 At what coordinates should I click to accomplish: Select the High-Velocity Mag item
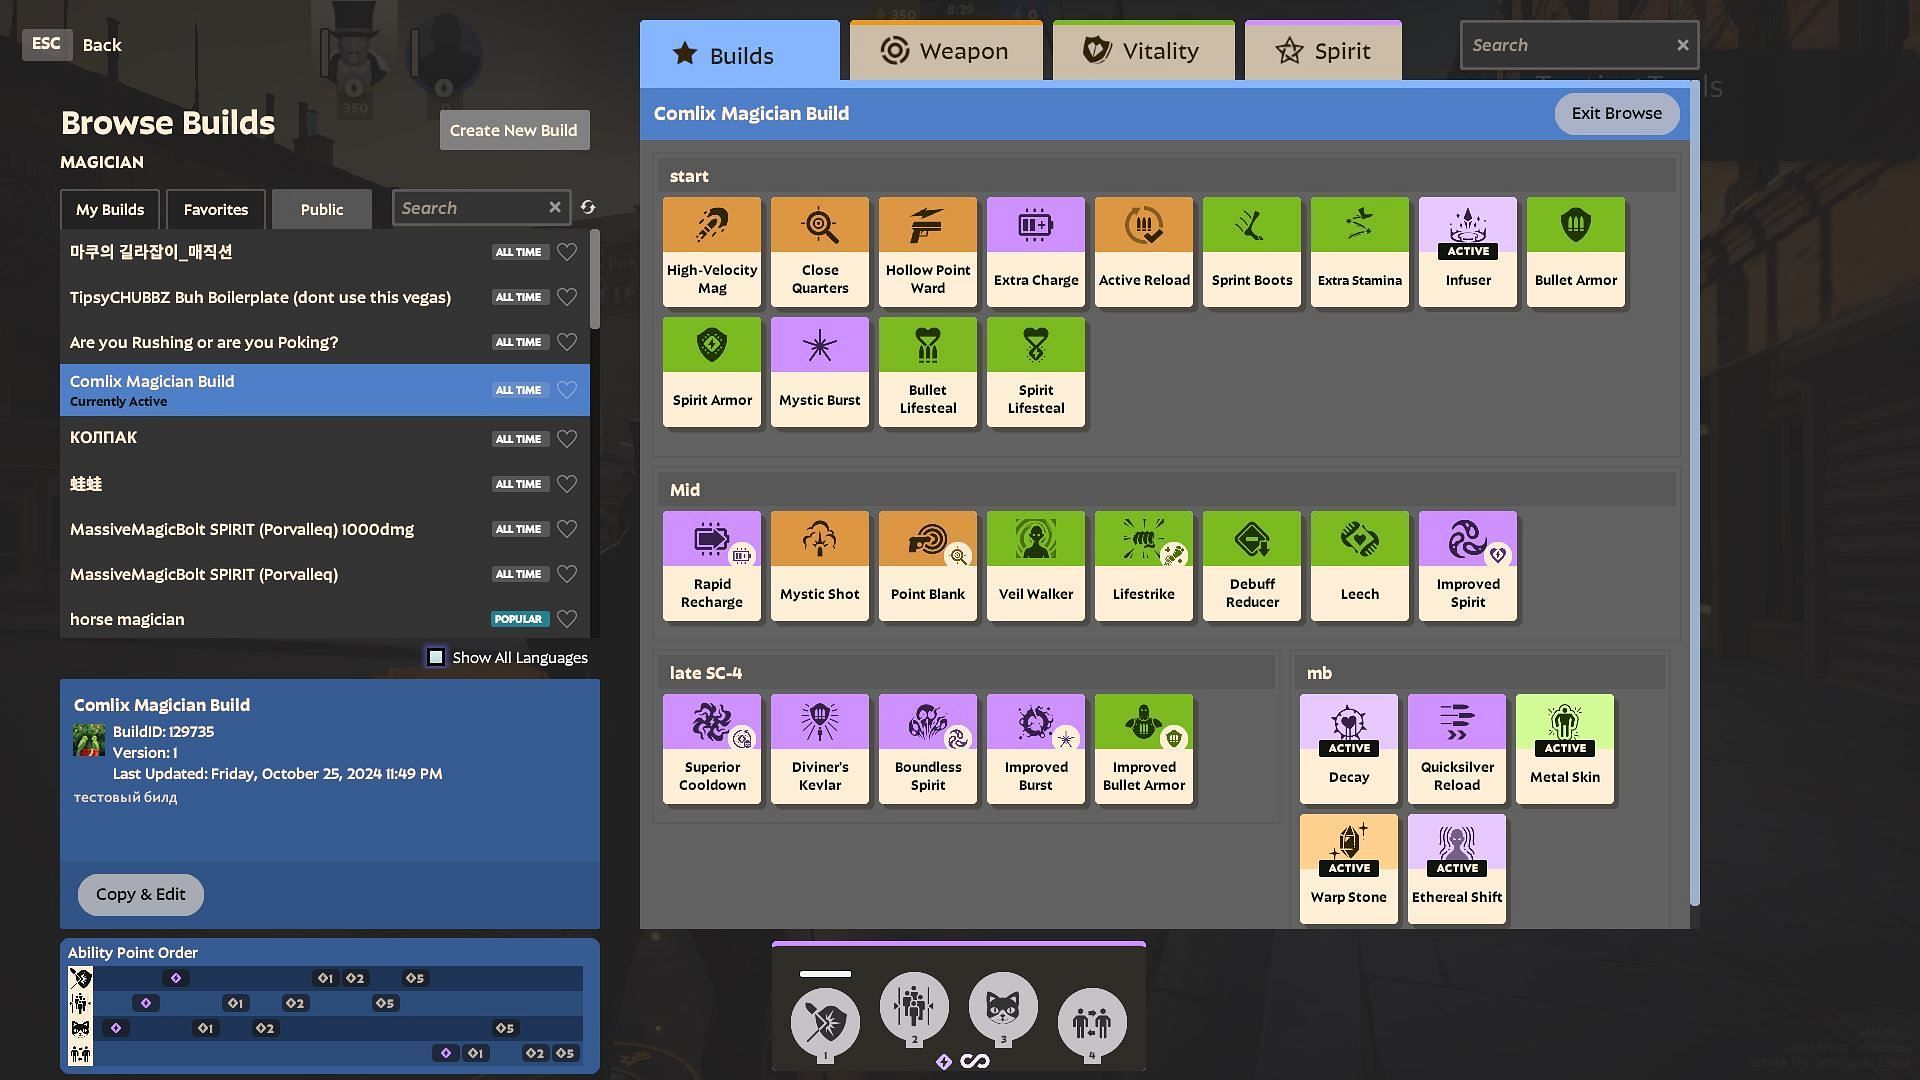pyautogui.click(x=712, y=251)
